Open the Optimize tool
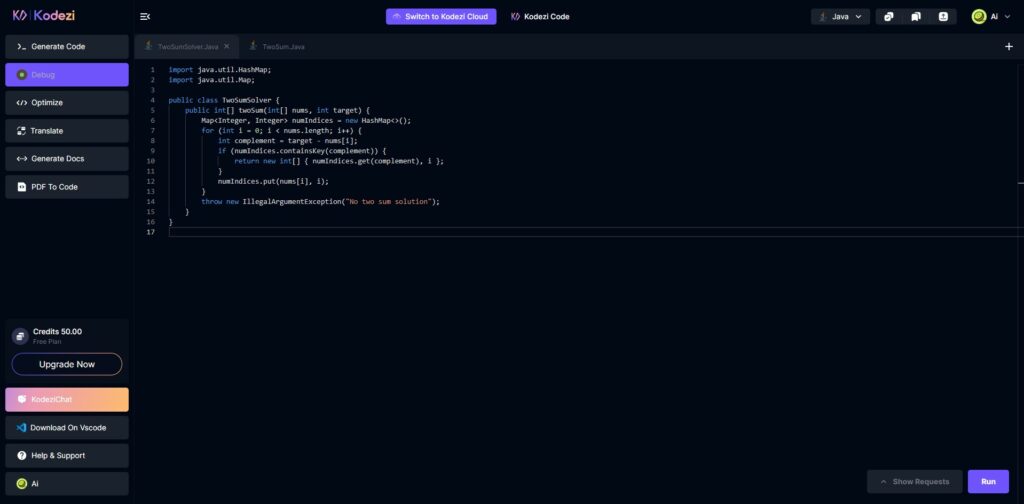Image resolution: width=1024 pixels, height=504 pixels. pyautogui.click(x=67, y=102)
